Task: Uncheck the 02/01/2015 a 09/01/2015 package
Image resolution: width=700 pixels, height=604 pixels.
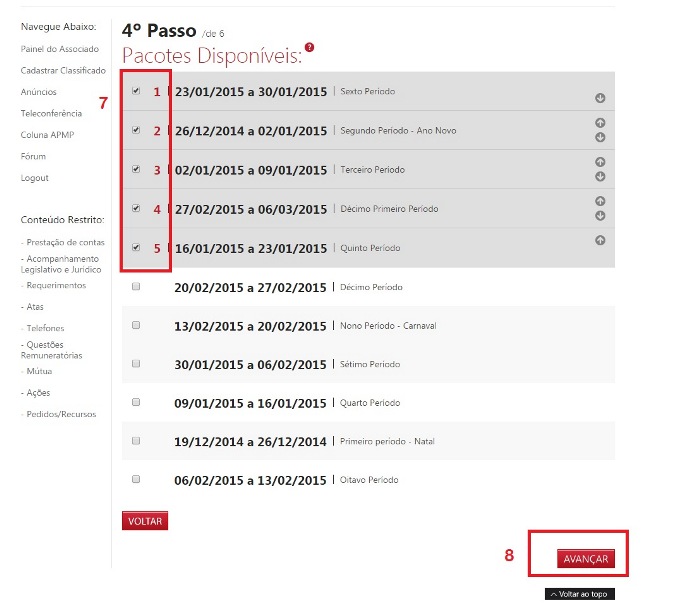Action: coord(136,169)
